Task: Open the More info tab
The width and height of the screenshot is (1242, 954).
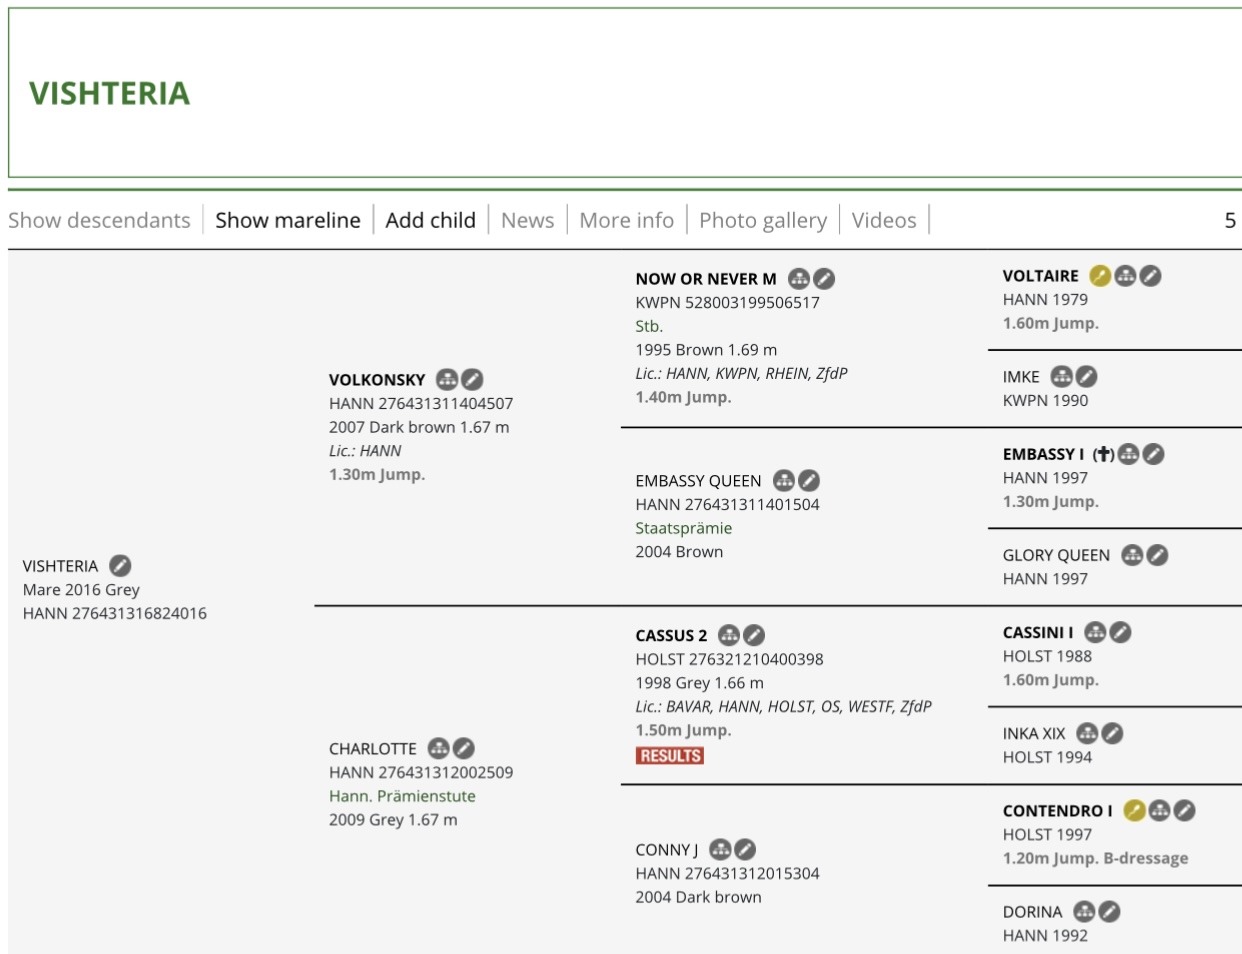Action: point(627,220)
